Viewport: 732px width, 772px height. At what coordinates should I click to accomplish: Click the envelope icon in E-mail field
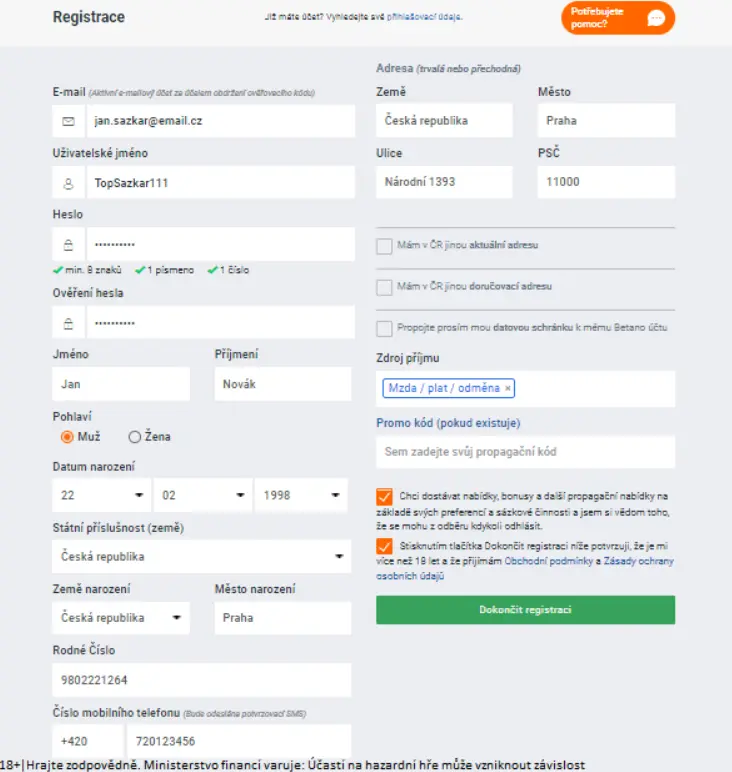click(x=68, y=121)
